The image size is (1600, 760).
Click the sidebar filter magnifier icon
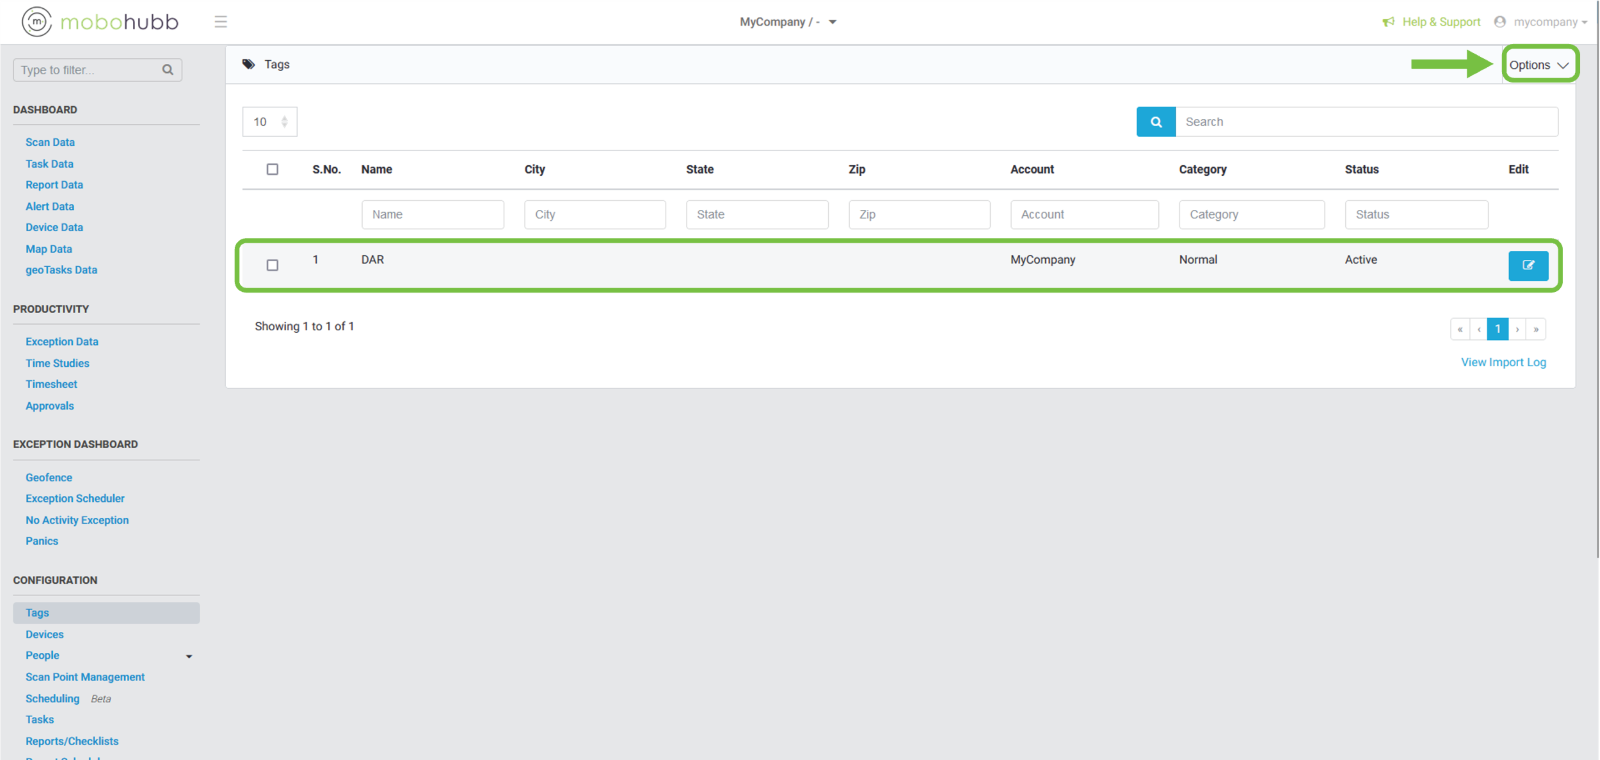click(168, 70)
